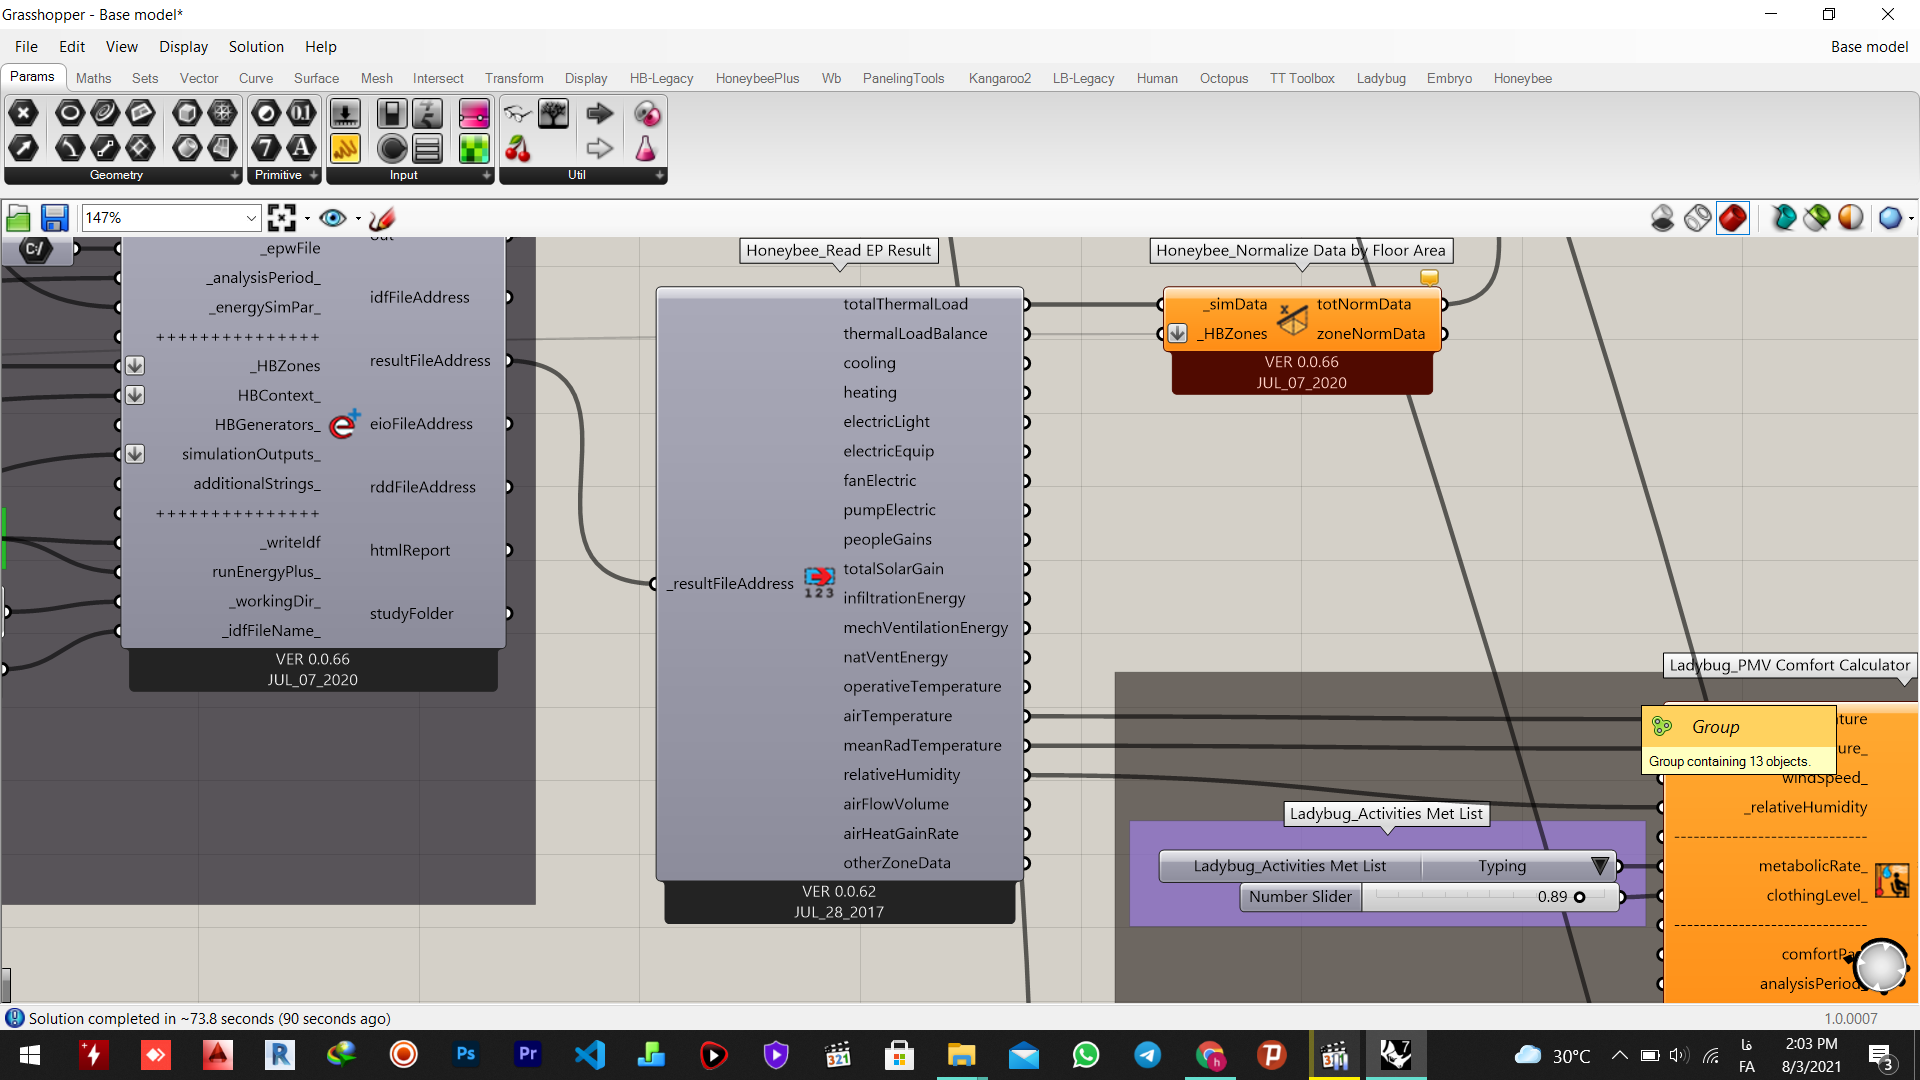Add the Number Slider input icon
The width and height of the screenshot is (1920, 1080).
345,113
